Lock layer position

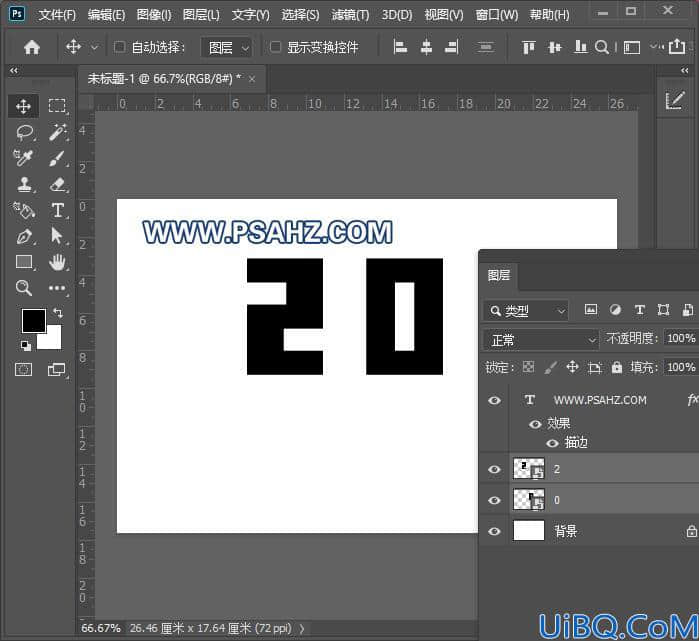coord(572,367)
